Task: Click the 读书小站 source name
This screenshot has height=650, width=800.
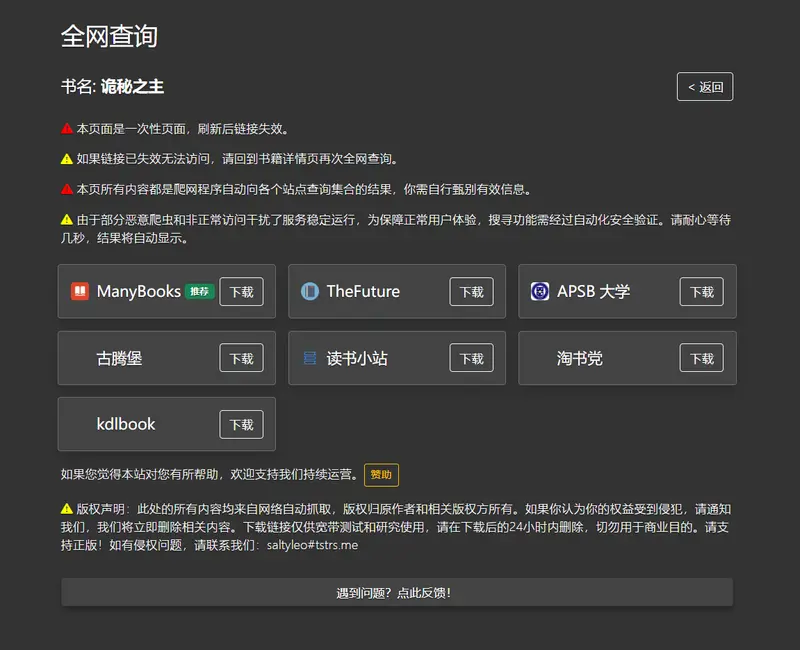Action: [357, 358]
